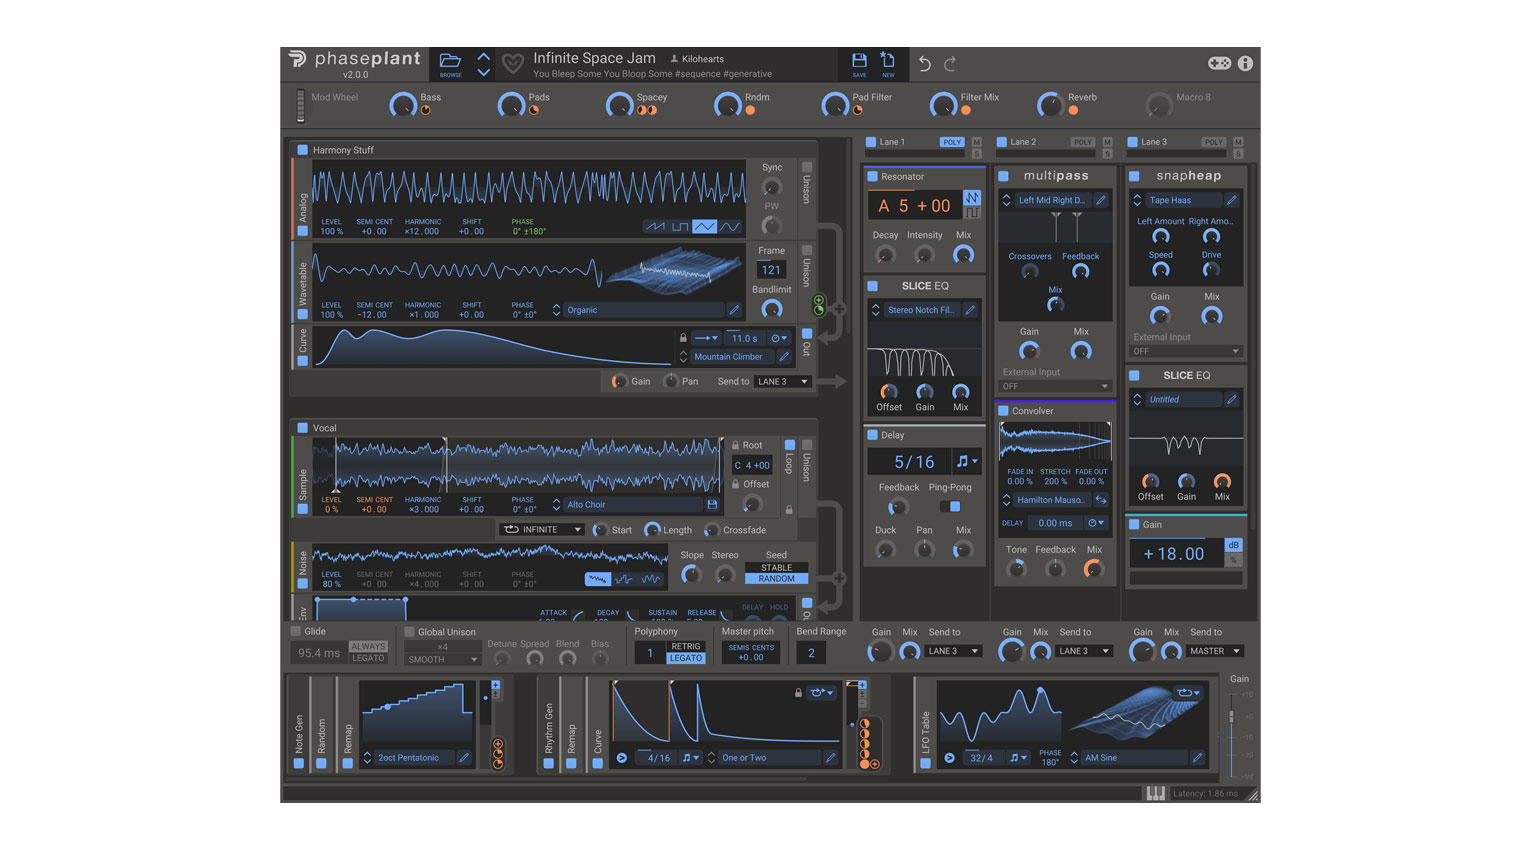Edit the Tape Haas snapheap preset

point(1232,200)
